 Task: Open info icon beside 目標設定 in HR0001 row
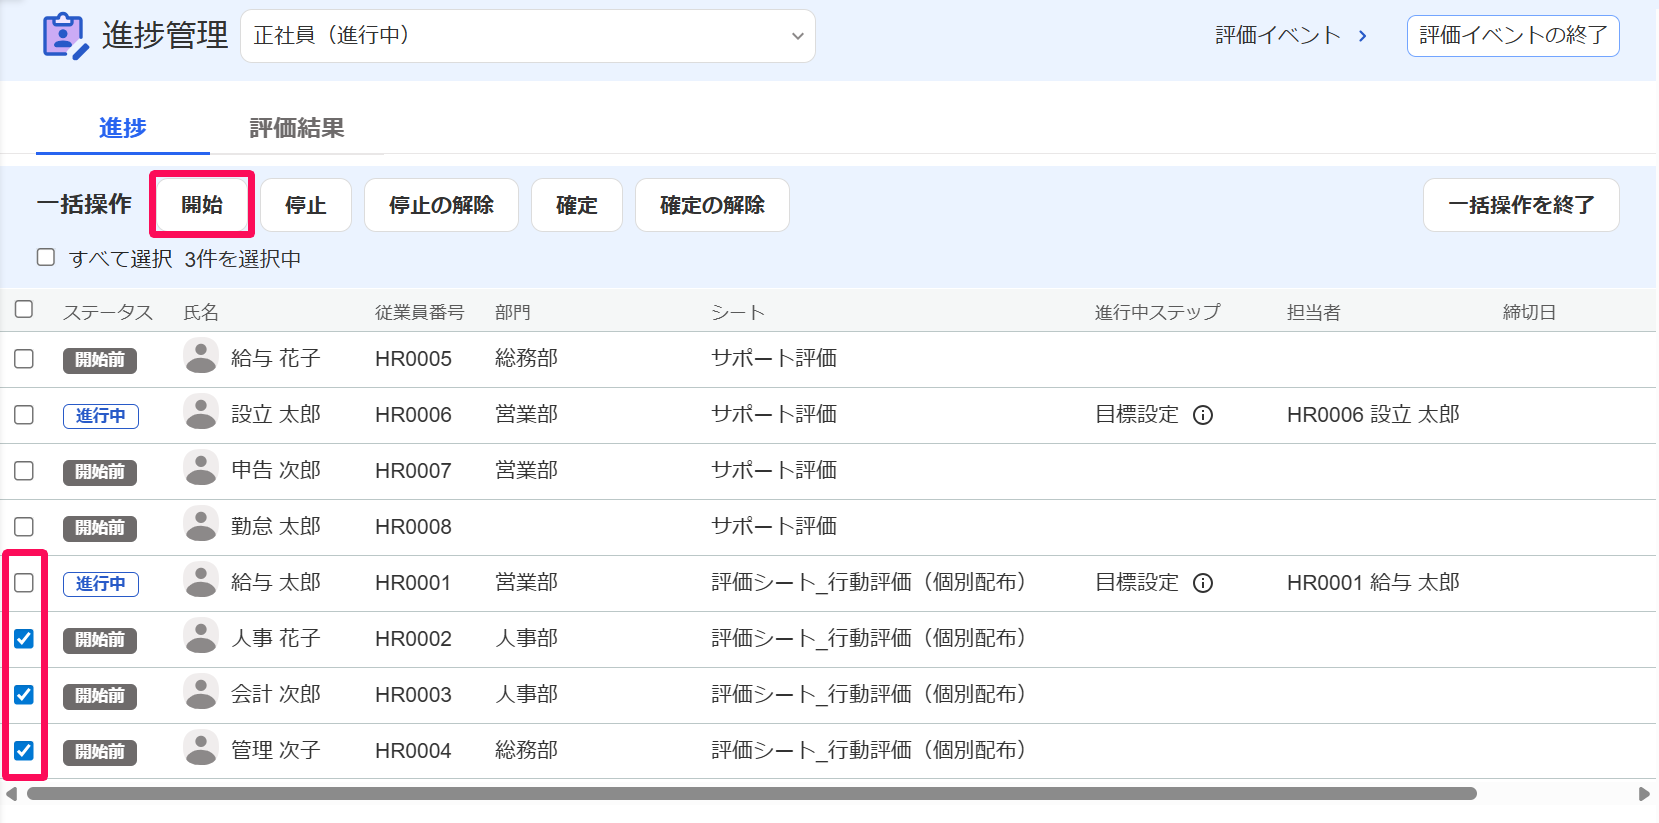coord(1203,583)
